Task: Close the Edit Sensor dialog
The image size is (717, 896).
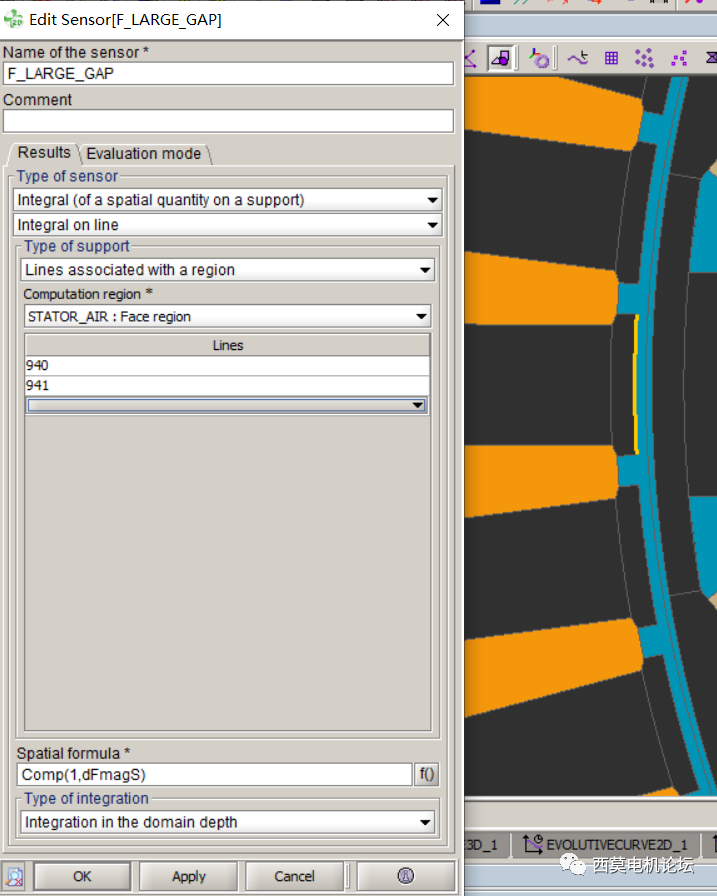Action: (443, 20)
